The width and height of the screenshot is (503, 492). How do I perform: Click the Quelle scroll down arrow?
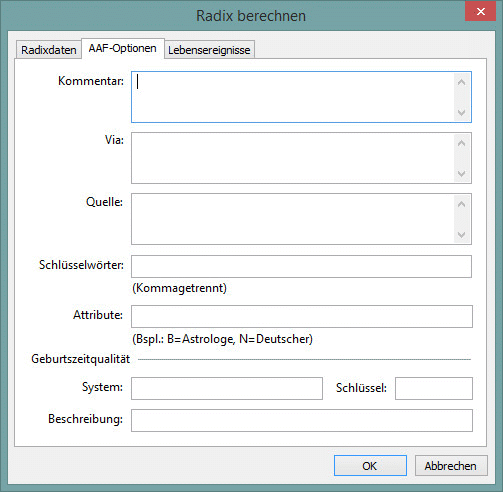462,235
